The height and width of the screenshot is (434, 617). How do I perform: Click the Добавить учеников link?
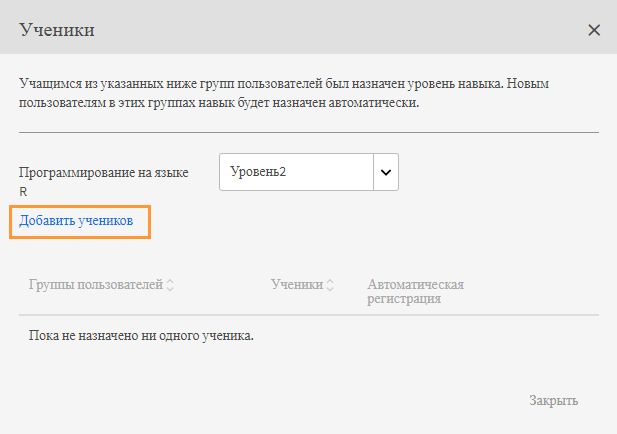[76, 220]
